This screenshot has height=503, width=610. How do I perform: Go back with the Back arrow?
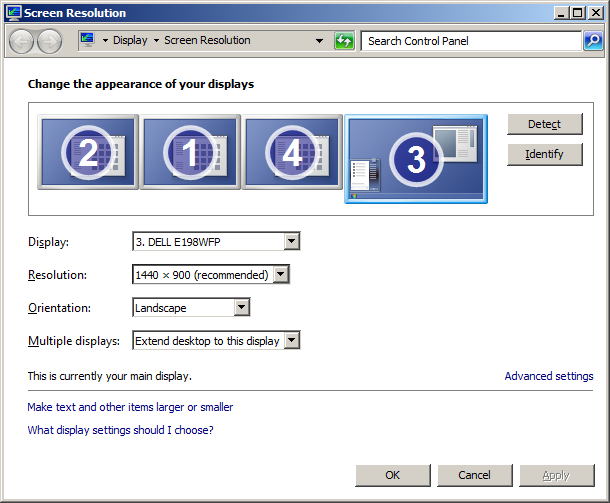pyautogui.click(x=21, y=41)
